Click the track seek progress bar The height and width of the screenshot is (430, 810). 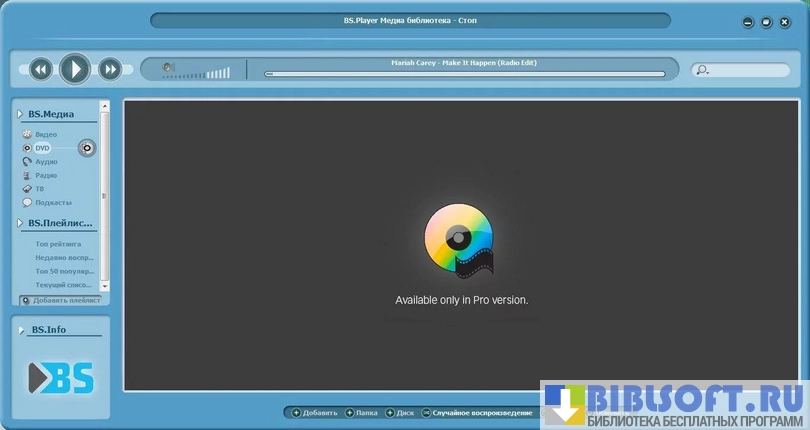[464, 74]
